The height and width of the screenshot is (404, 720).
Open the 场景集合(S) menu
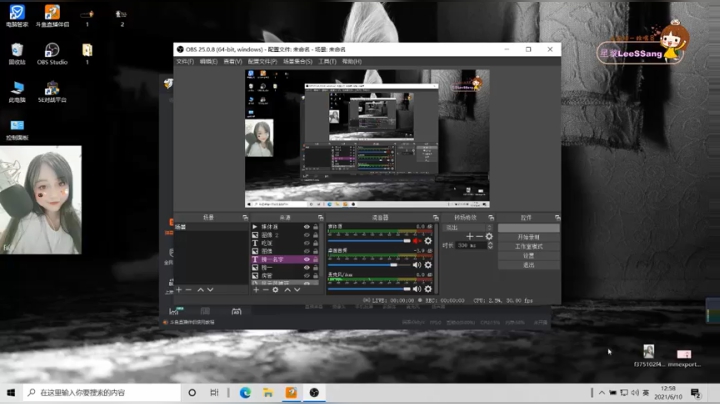(298, 62)
